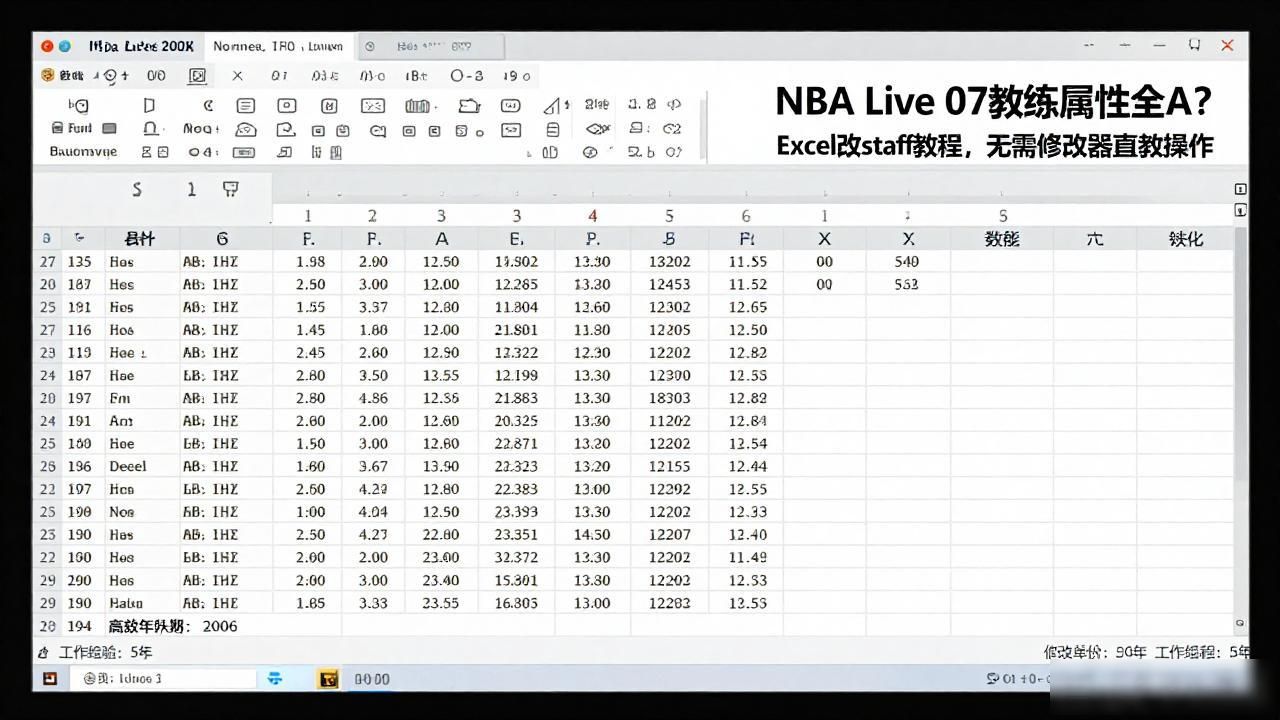Click the X icon in the quick toolbar
This screenshot has width=1280, height=720.
coord(237,76)
